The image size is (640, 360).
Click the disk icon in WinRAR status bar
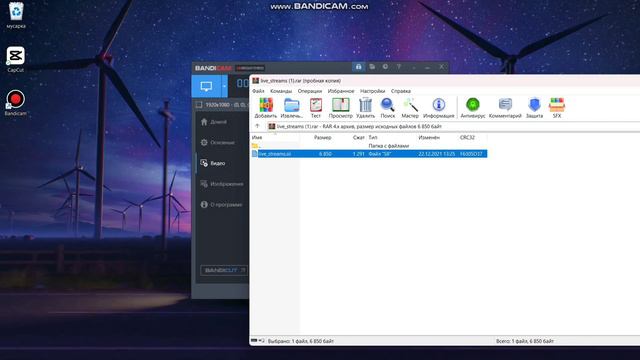(x=254, y=340)
